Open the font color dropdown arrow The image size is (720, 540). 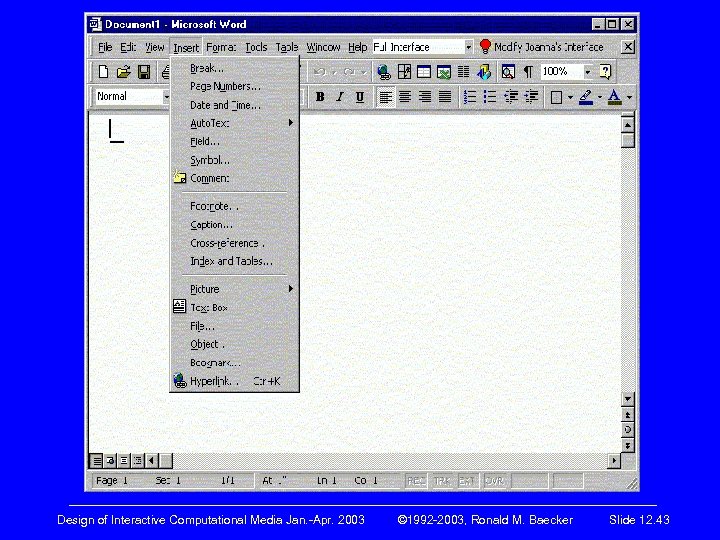click(629, 97)
